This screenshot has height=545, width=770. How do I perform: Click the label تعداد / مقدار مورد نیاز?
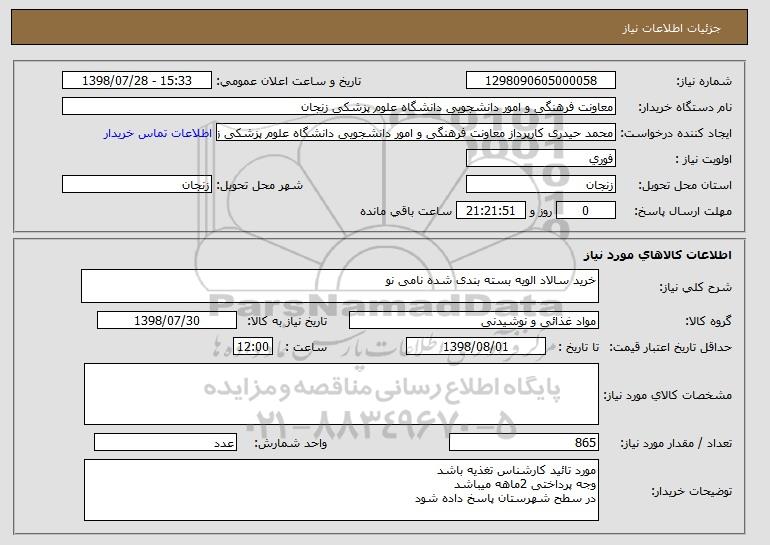676,443
